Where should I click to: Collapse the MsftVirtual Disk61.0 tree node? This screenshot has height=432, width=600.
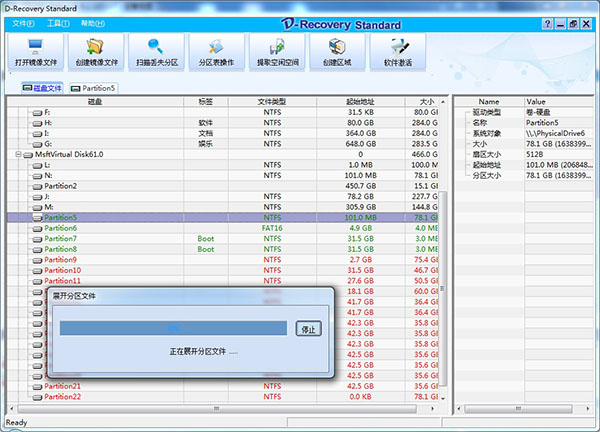tap(18, 154)
